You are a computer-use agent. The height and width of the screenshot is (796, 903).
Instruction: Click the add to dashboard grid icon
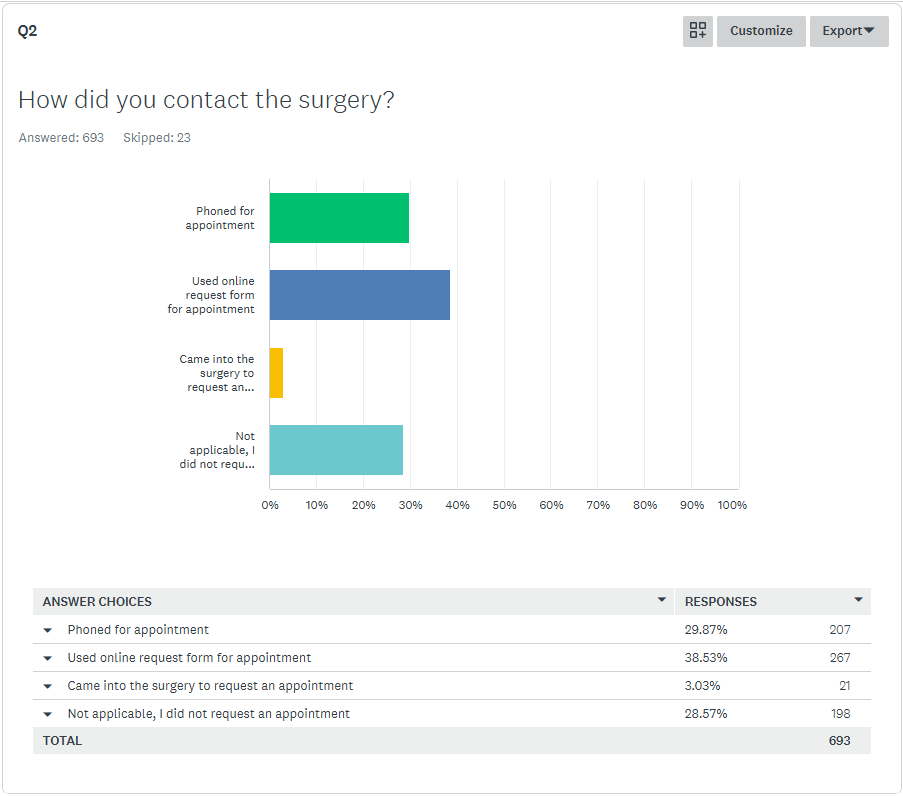[x=698, y=31]
